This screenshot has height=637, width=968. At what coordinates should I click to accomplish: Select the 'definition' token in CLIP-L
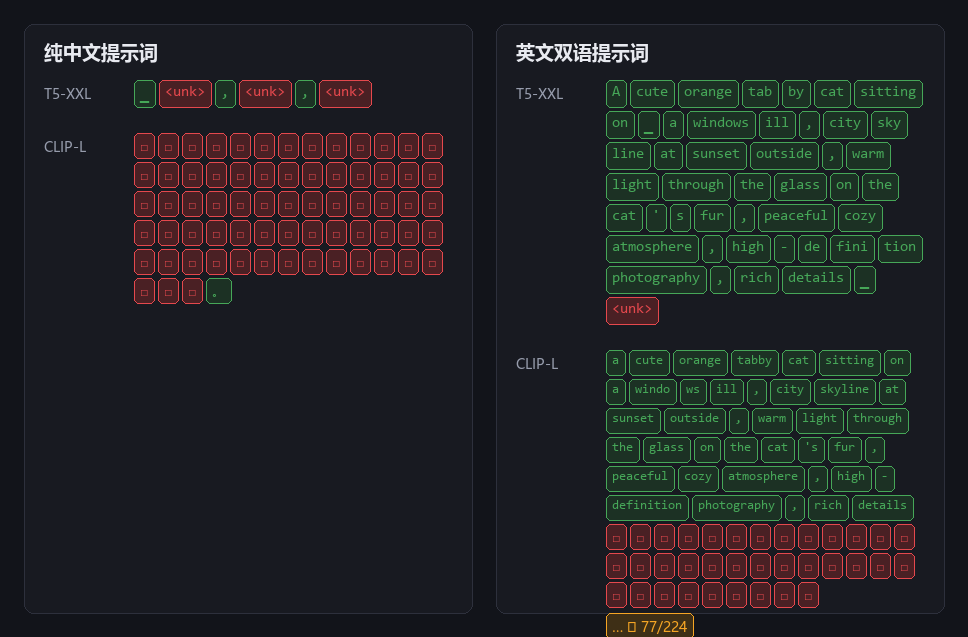647,507
